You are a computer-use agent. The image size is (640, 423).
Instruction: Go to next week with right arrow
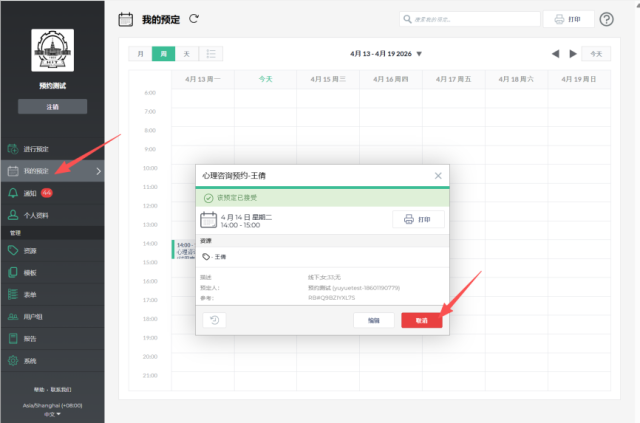573,54
